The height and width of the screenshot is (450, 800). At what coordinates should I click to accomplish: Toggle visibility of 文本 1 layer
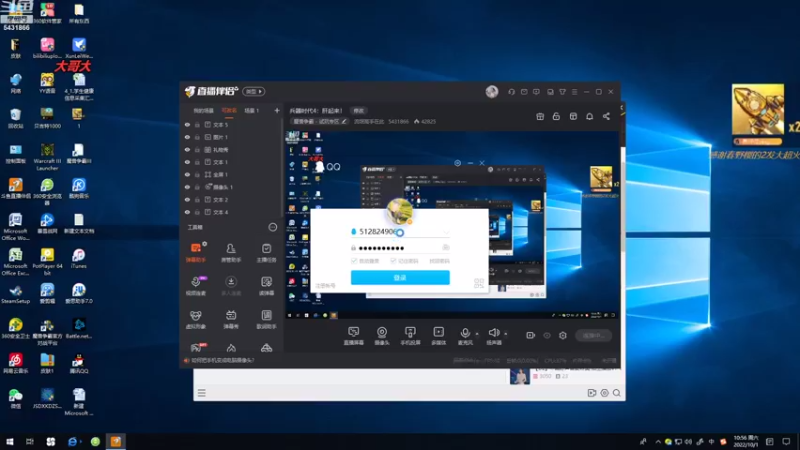point(187,162)
